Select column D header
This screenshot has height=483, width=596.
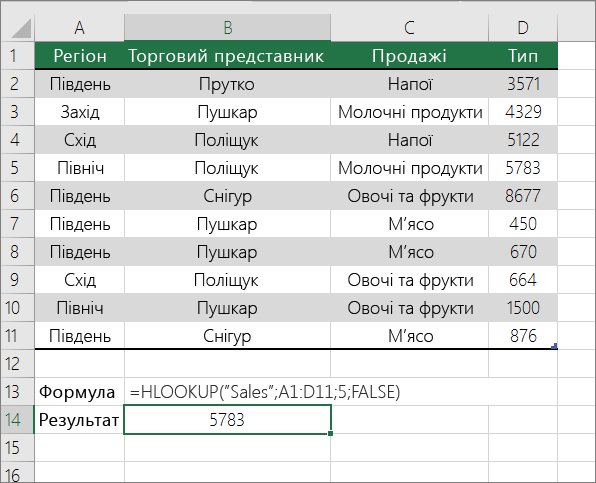[523, 28]
